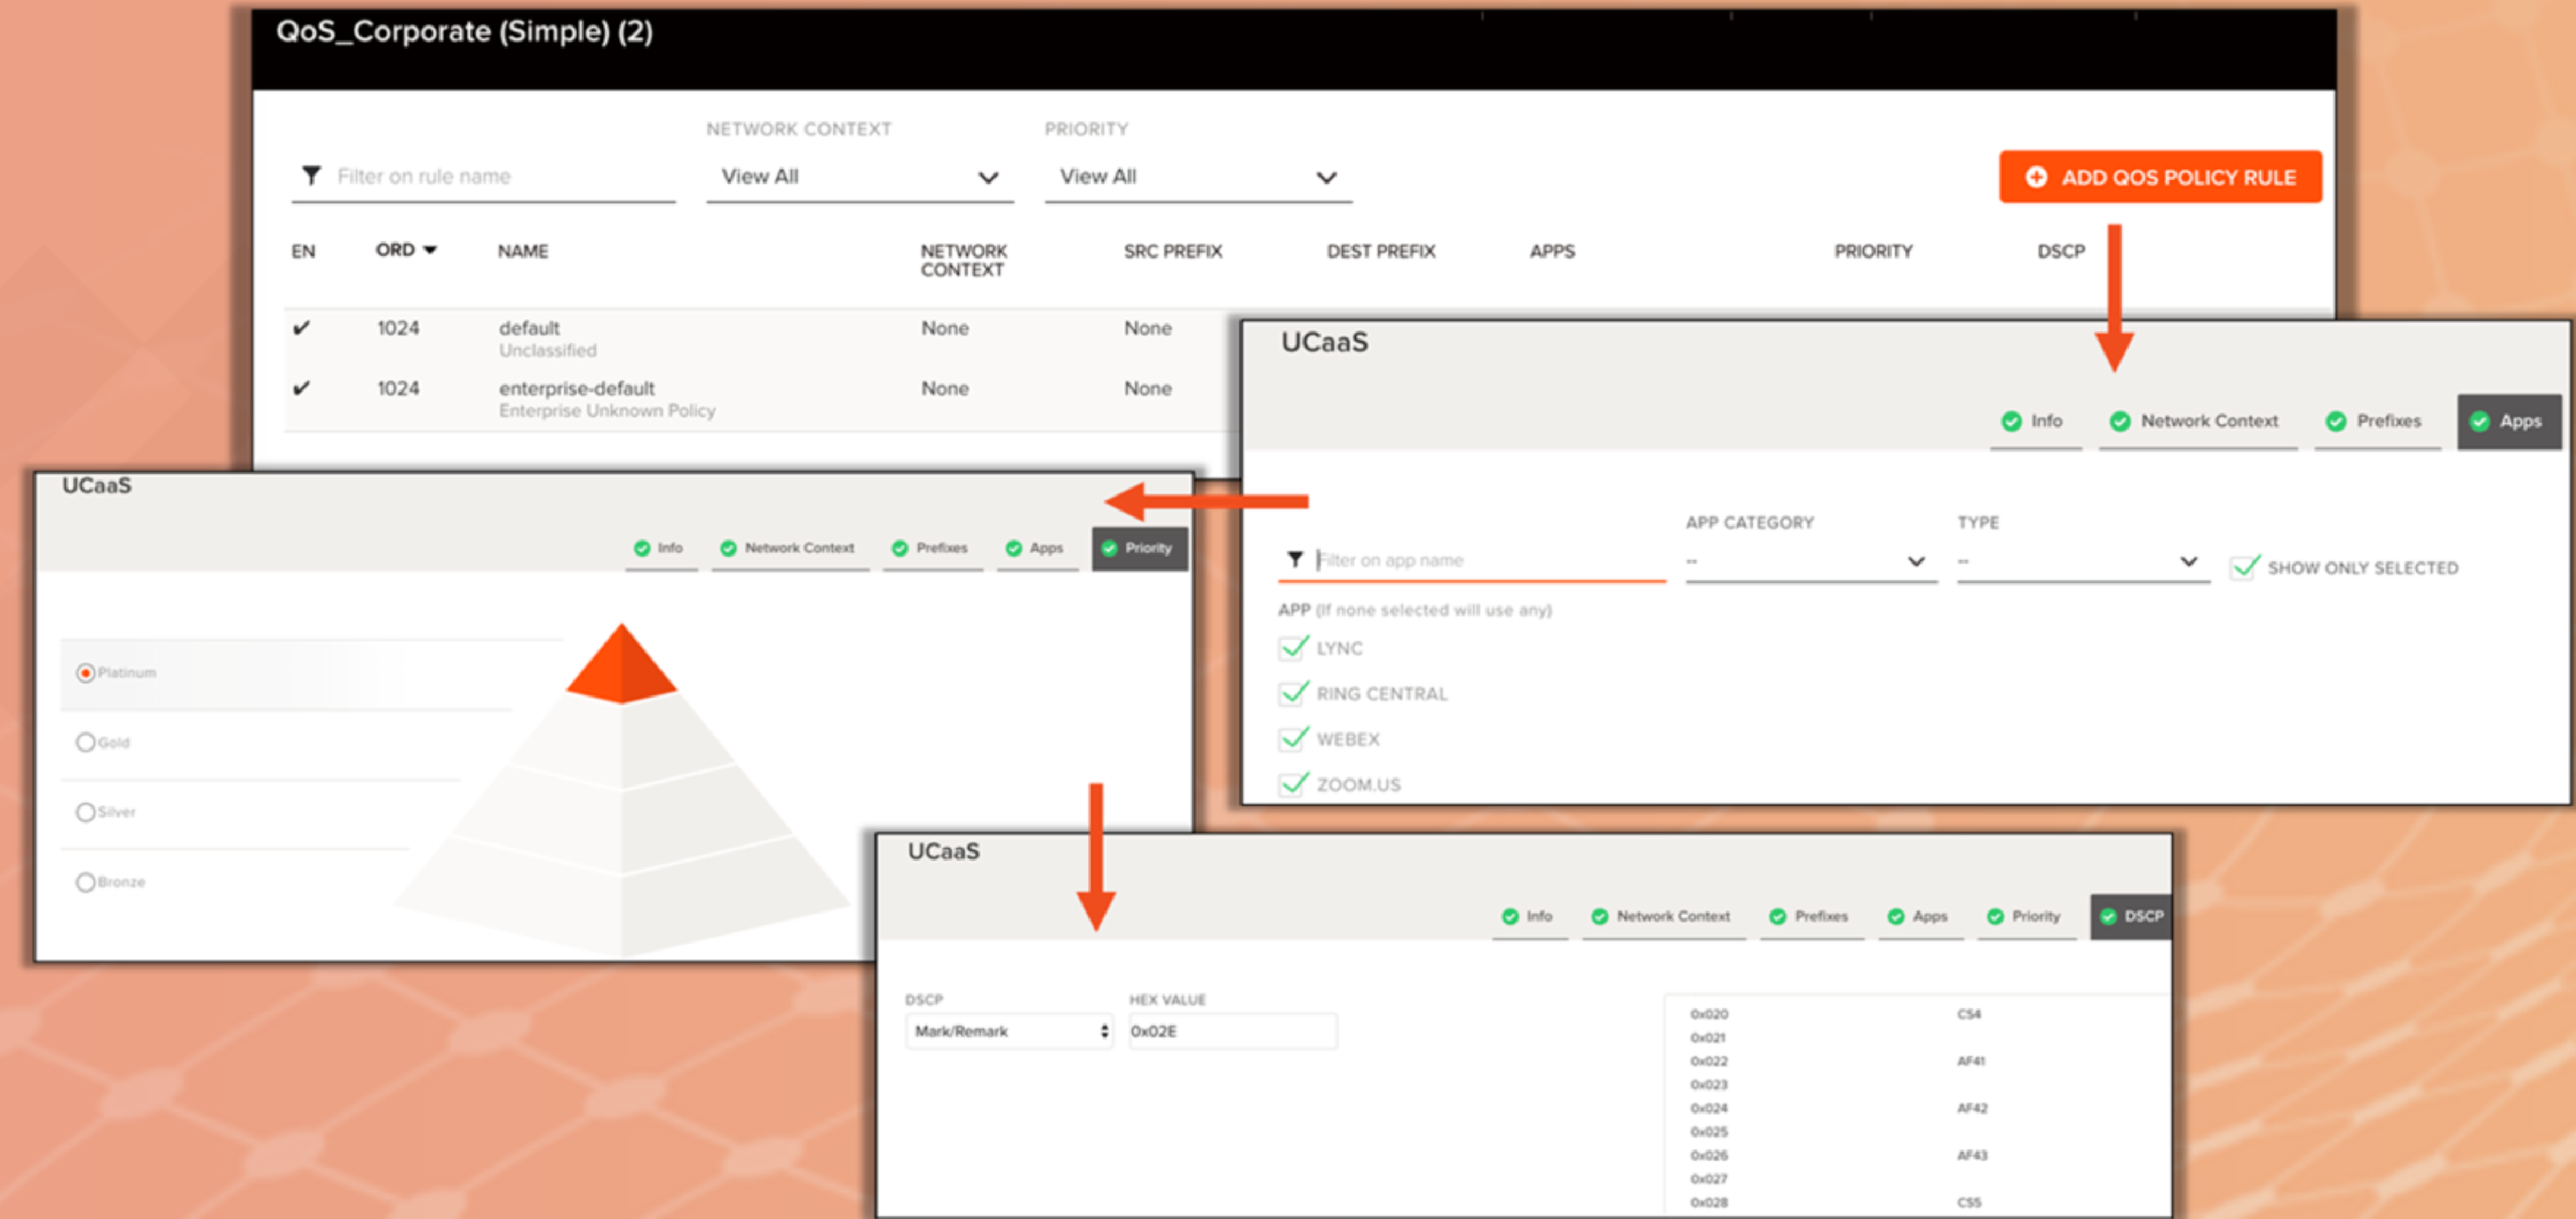Switch to the Prefixes tab in the Apps panel
This screenshot has height=1219, width=2576.
2376,421
